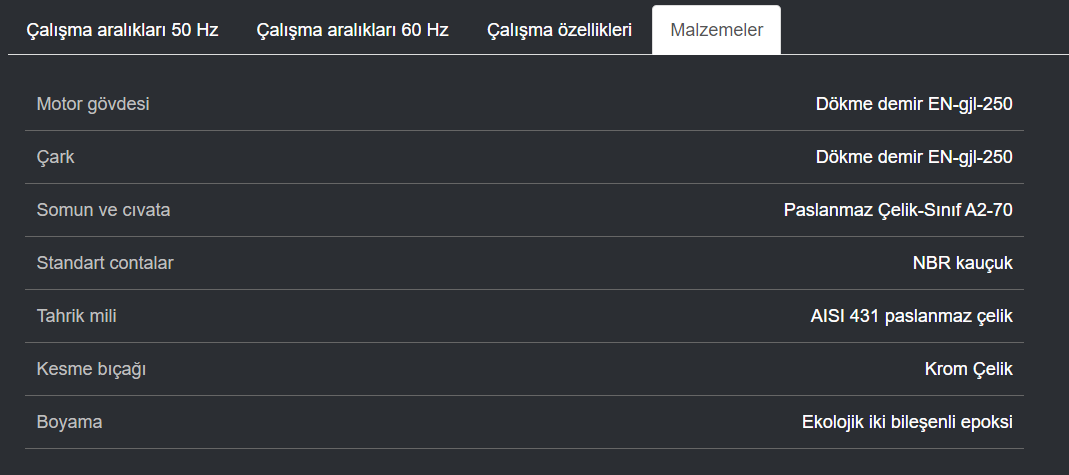Screen dimensions: 1069x475
Task: Select Paslanmaz Çelik-Sınıf A2-70 value
Action: [x=898, y=210]
